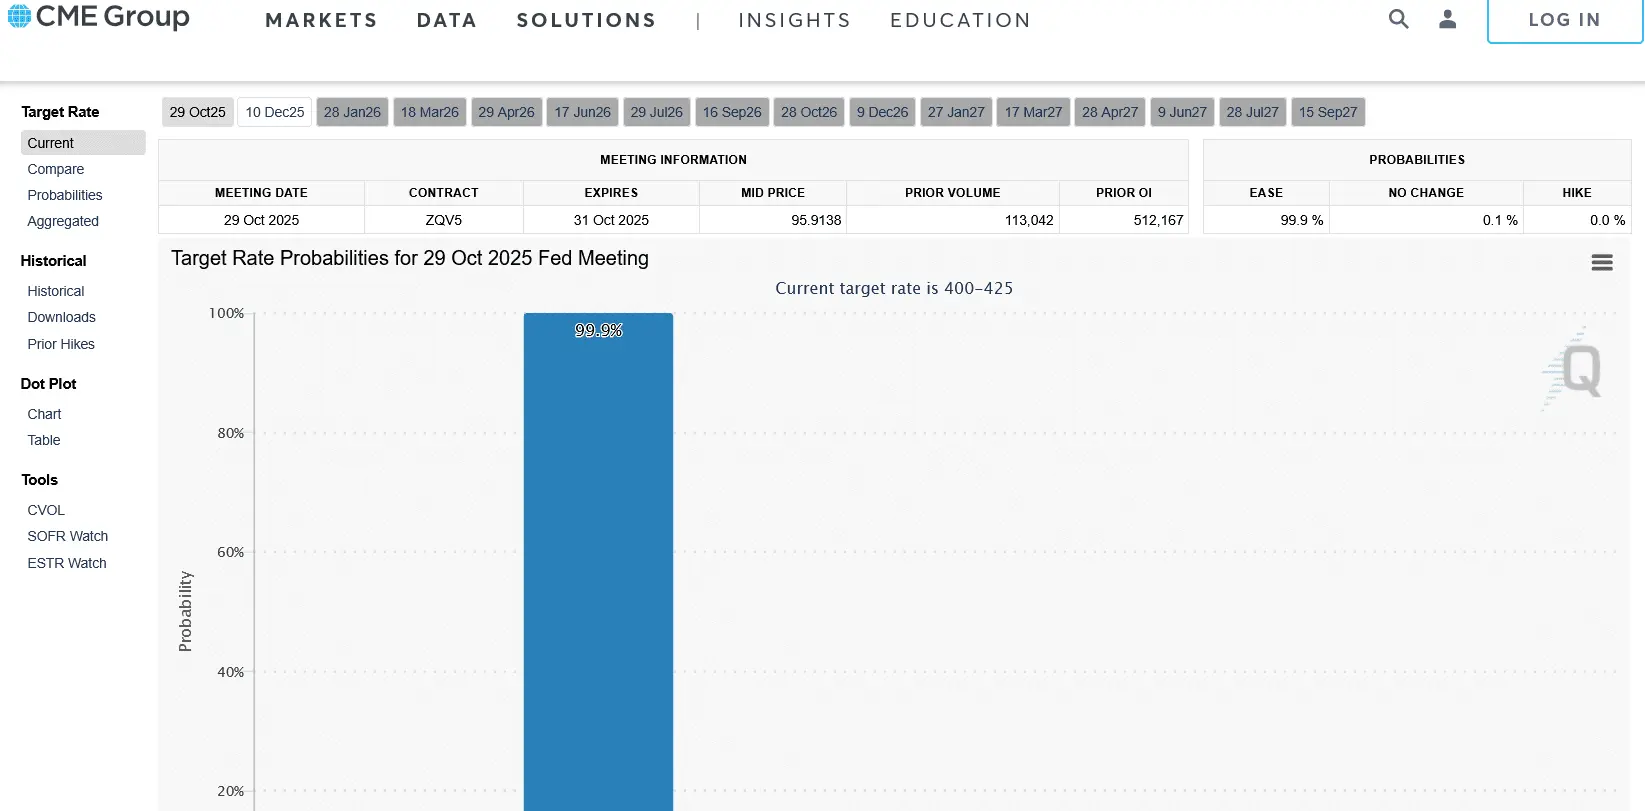The image size is (1645, 811).
Task: Open the chart hamburger menu icon
Action: 1601,262
